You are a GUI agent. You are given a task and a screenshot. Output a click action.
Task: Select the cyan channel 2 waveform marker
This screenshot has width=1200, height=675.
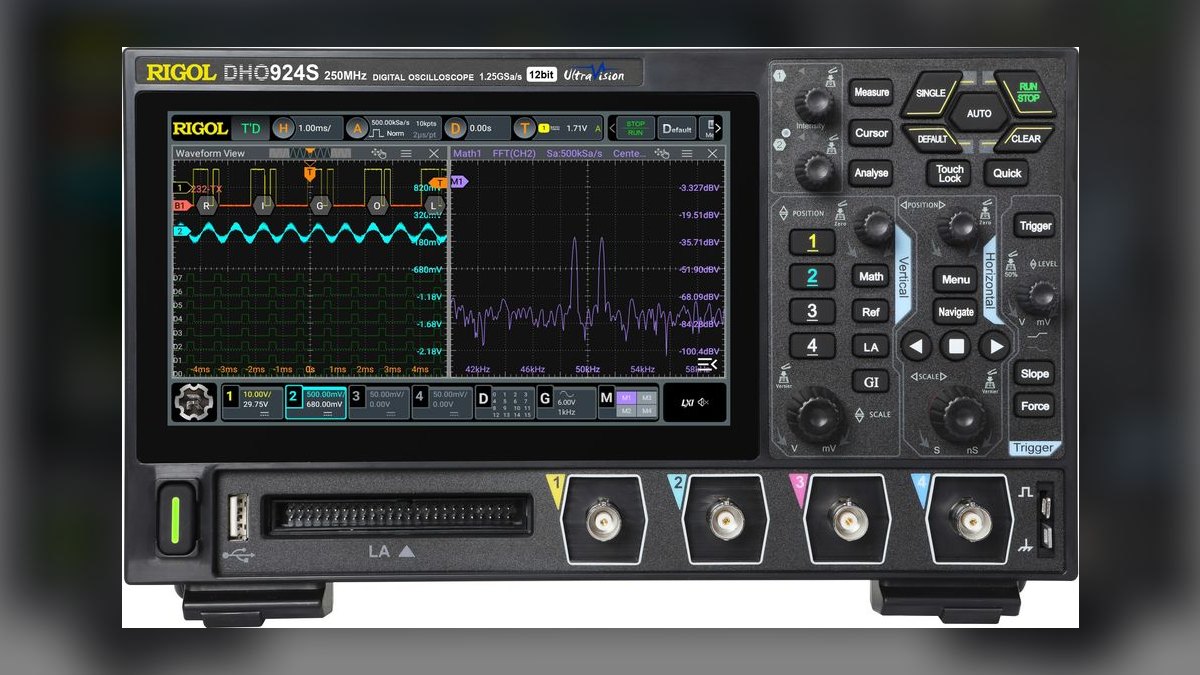coord(181,231)
